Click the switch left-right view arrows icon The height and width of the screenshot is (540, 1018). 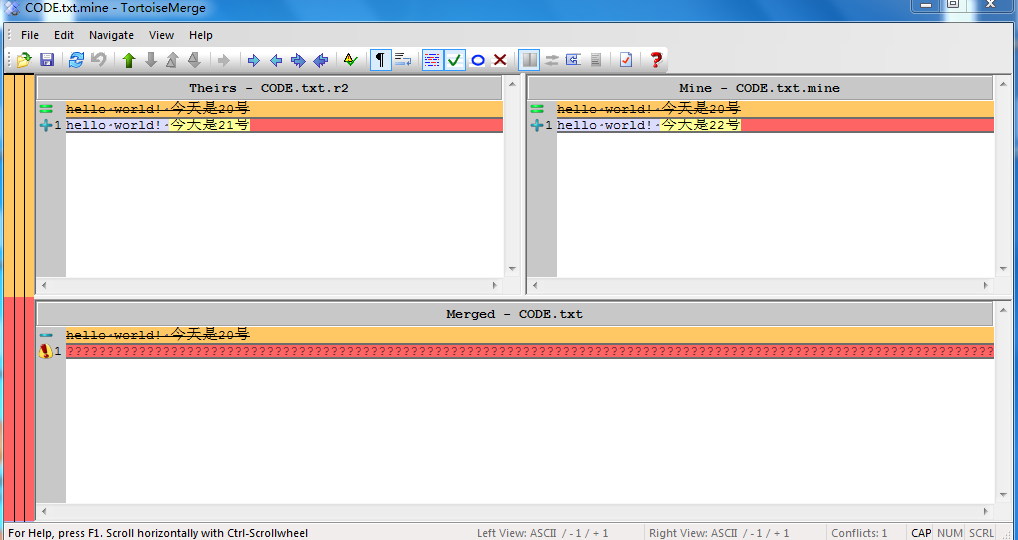(552, 60)
